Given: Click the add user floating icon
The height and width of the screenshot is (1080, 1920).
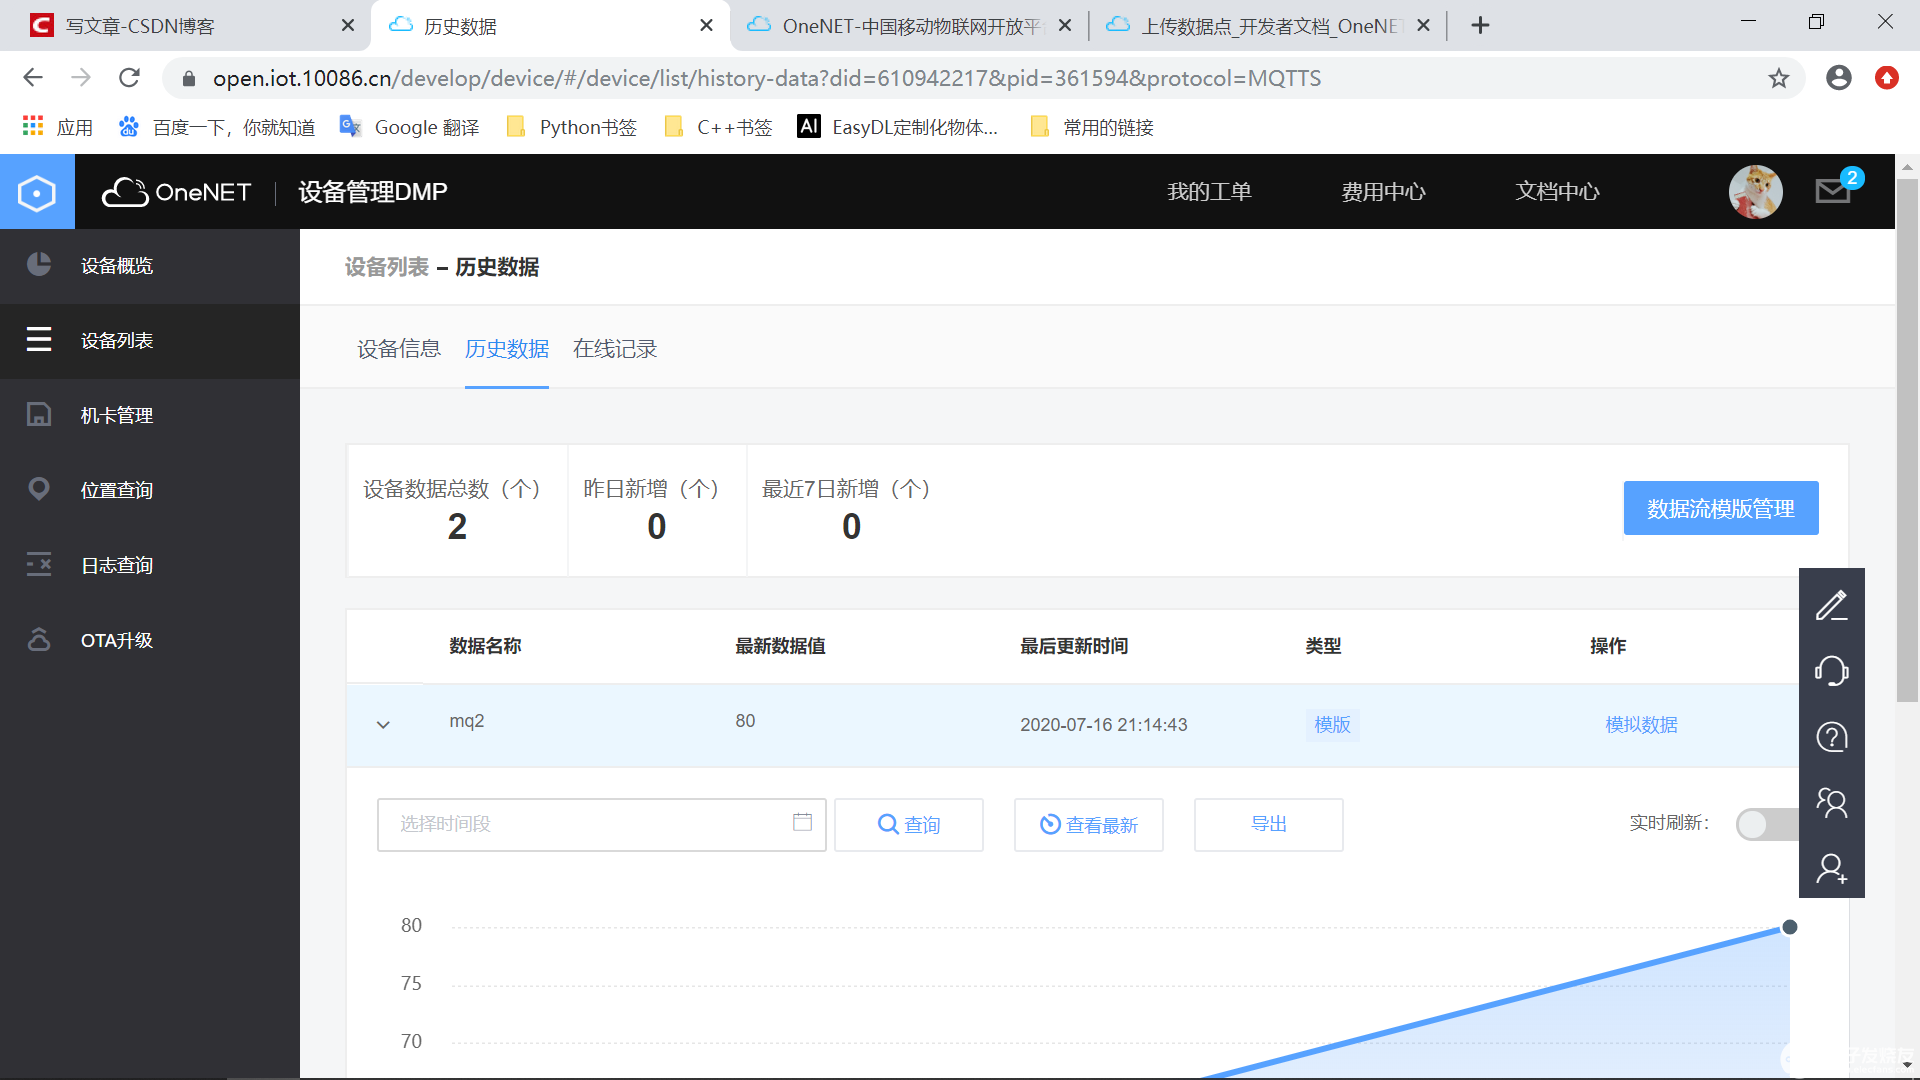Looking at the screenshot, I should pyautogui.click(x=1831, y=868).
